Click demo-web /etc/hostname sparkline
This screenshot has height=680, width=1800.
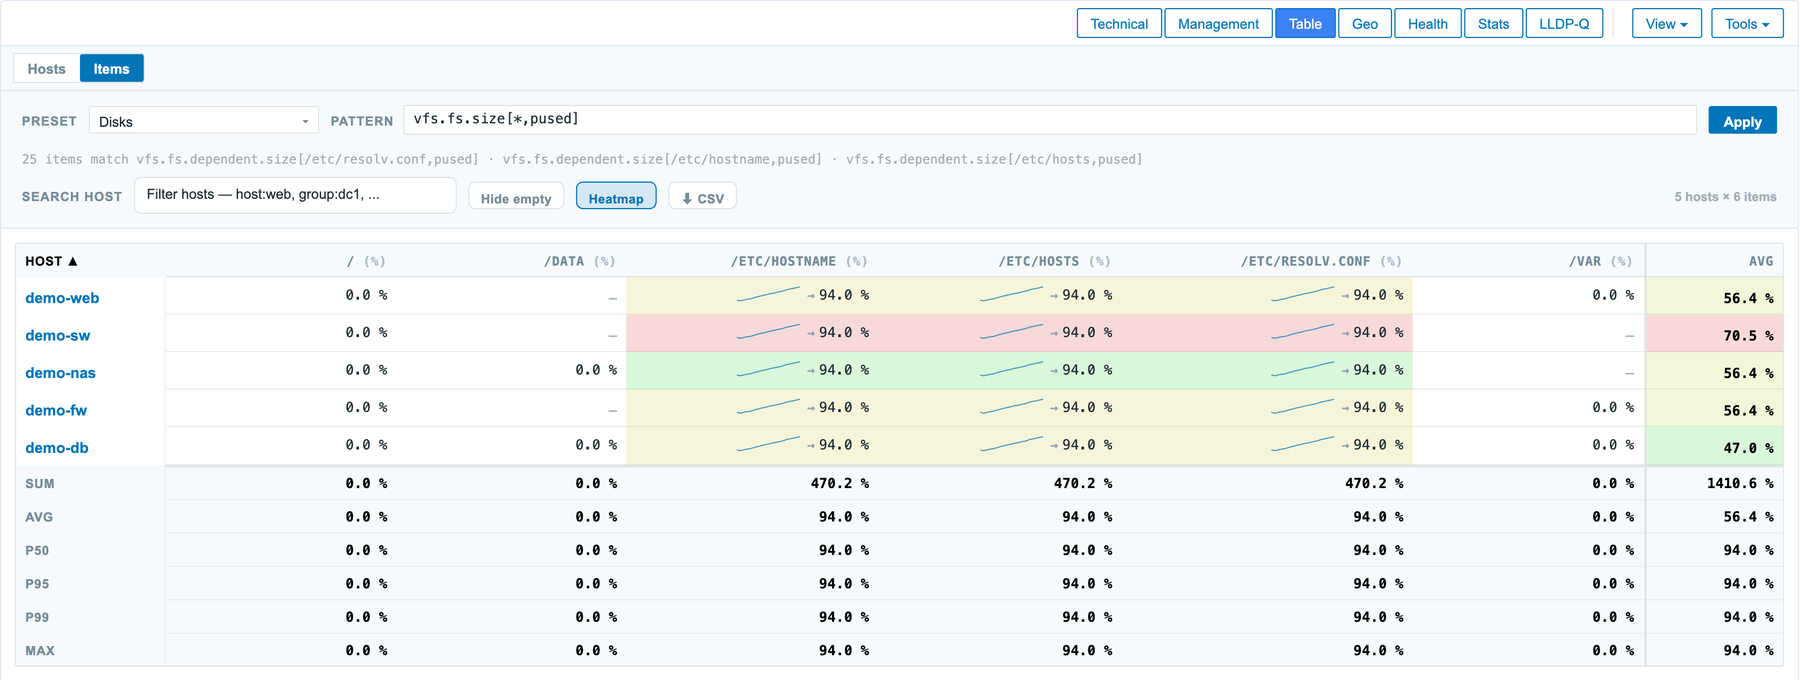pyautogui.click(x=768, y=294)
